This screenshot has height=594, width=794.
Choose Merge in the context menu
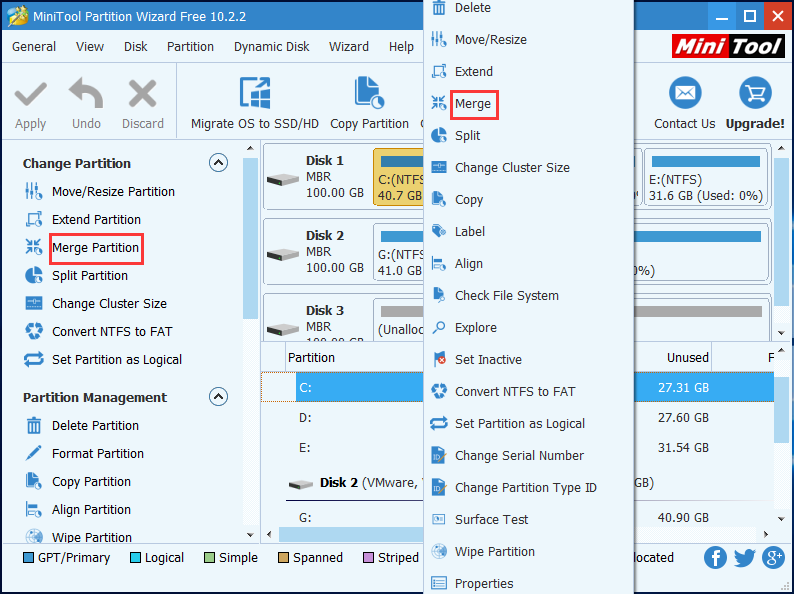pos(528,103)
